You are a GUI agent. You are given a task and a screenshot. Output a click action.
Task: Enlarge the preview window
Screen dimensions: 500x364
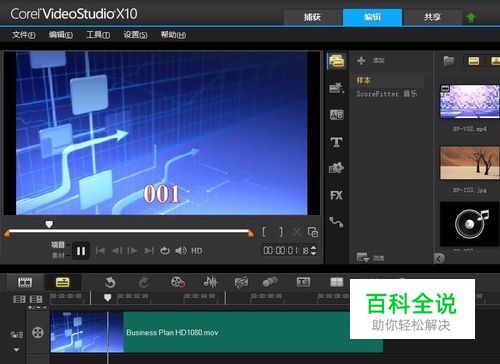[313, 232]
